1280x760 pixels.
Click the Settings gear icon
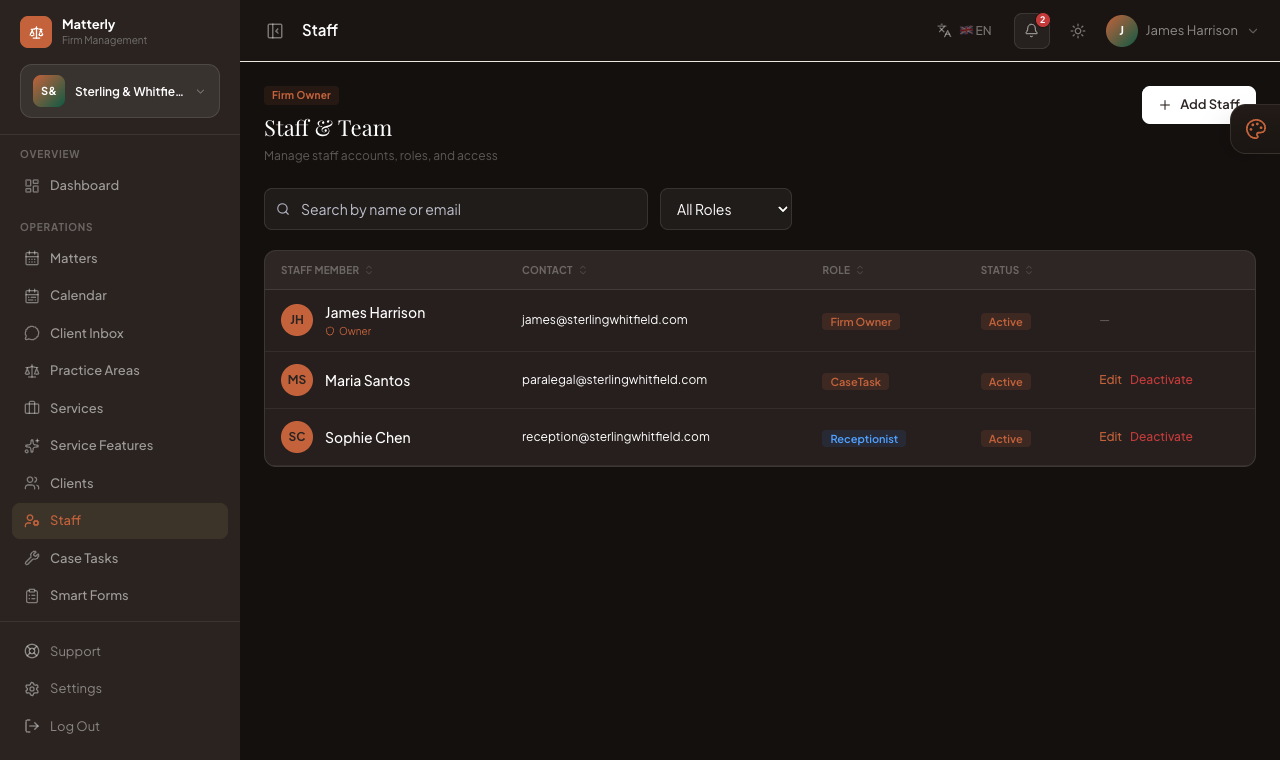coord(32,689)
